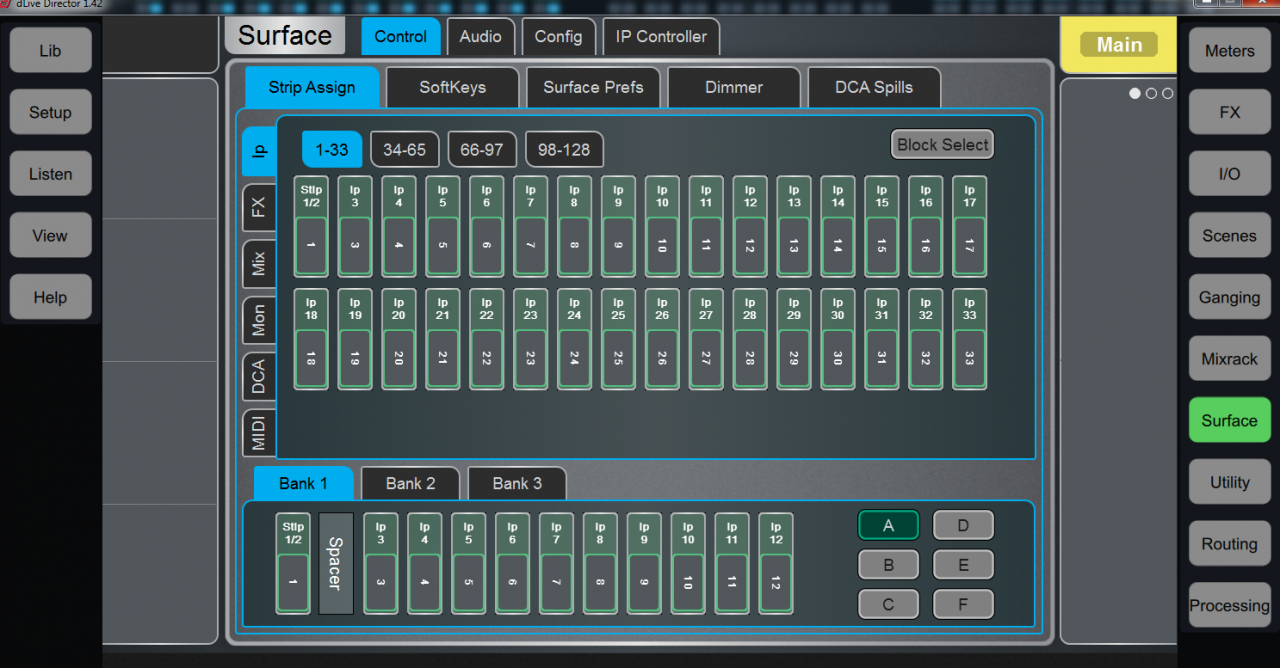The image size is (1280, 668).
Task: Select the Ip 24 channel strip
Action: click(574, 340)
